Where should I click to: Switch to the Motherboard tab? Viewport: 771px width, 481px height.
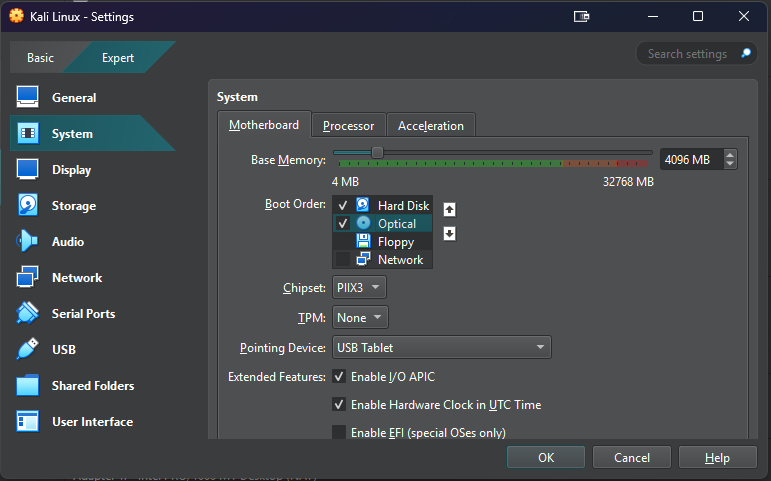264,125
